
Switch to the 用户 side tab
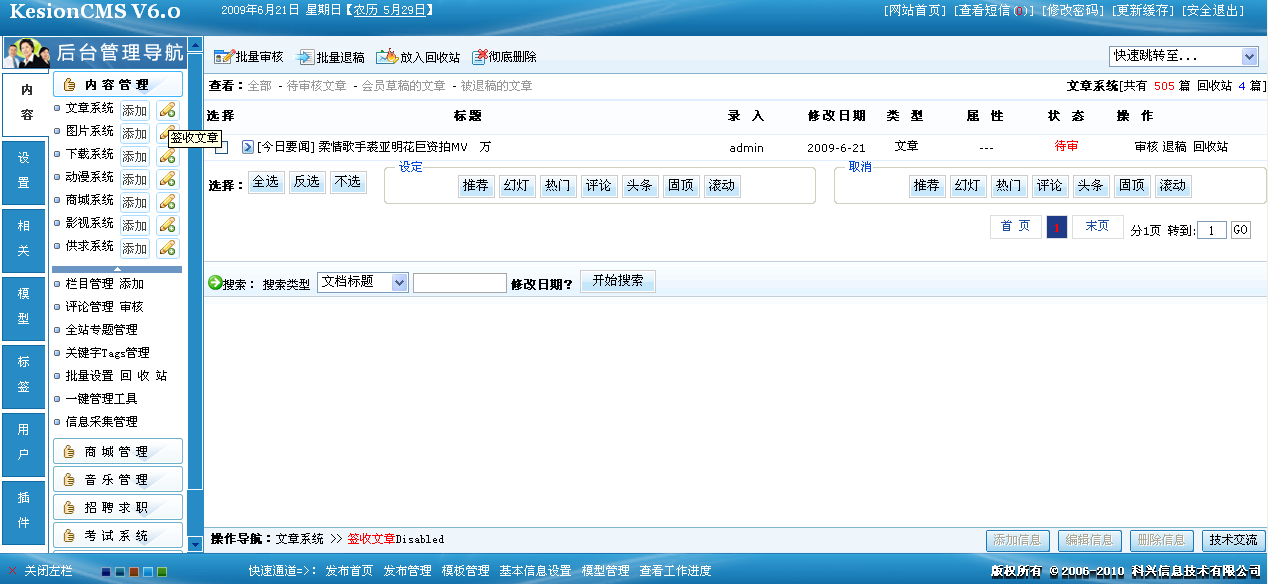(24, 442)
